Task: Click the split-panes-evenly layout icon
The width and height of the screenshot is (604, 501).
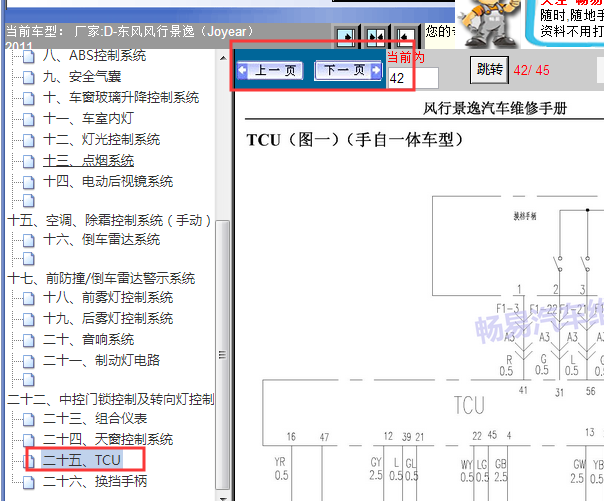Action: [x=375, y=37]
